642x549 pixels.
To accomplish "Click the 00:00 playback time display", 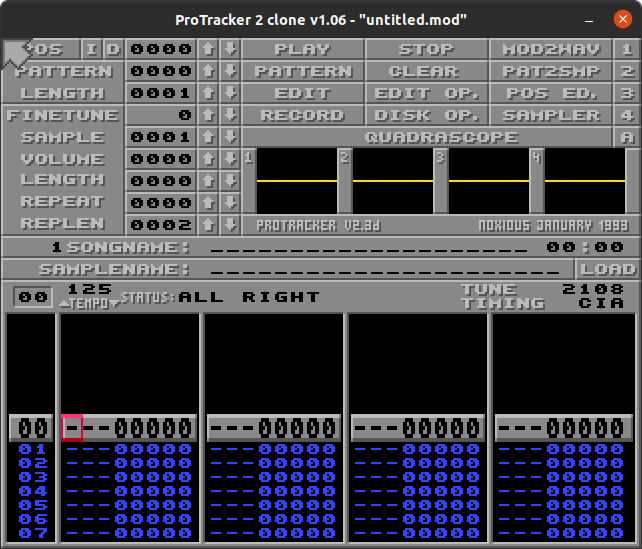I will (585, 247).
